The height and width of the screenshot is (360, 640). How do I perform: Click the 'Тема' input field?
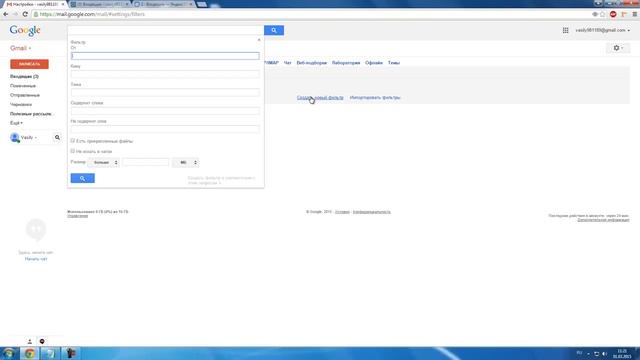[x=165, y=93]
